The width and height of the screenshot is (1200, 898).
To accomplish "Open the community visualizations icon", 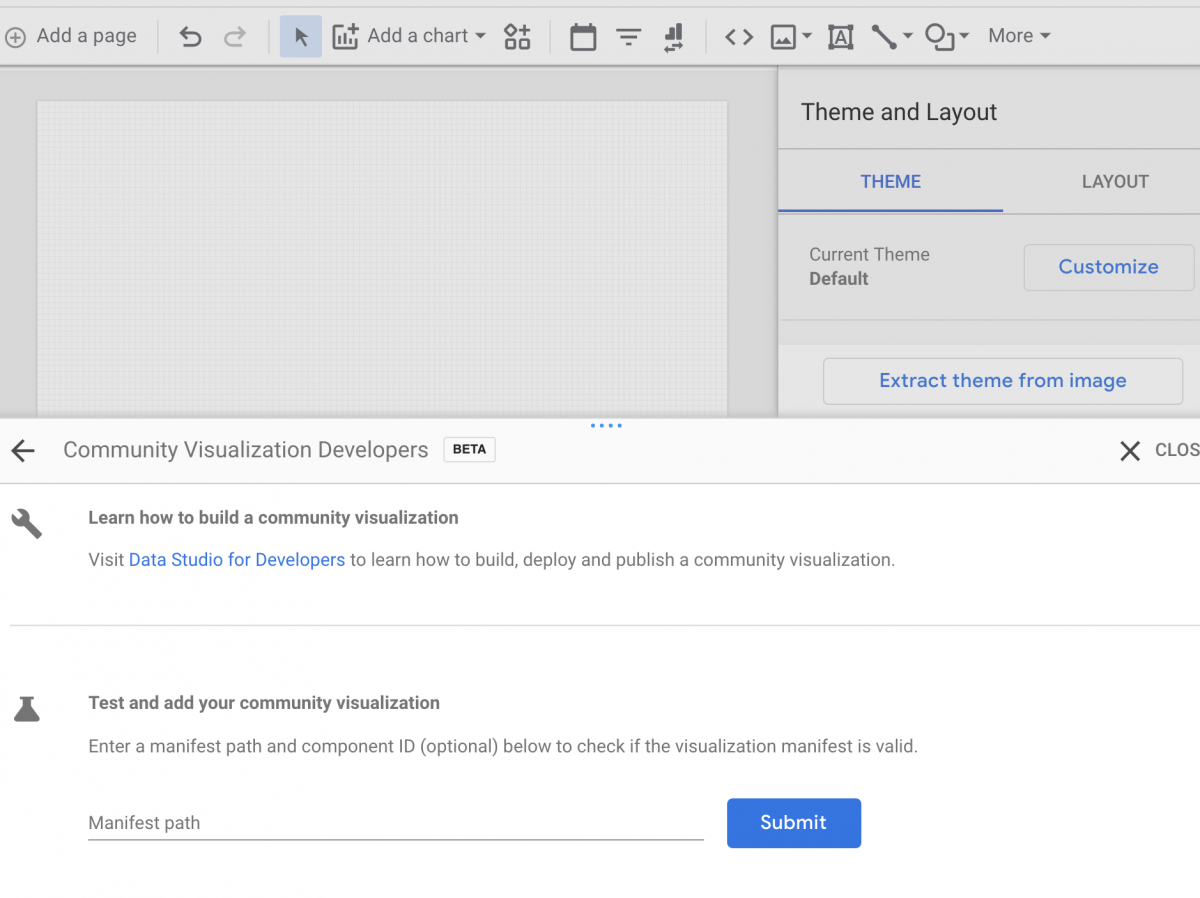I will point(517,36).
